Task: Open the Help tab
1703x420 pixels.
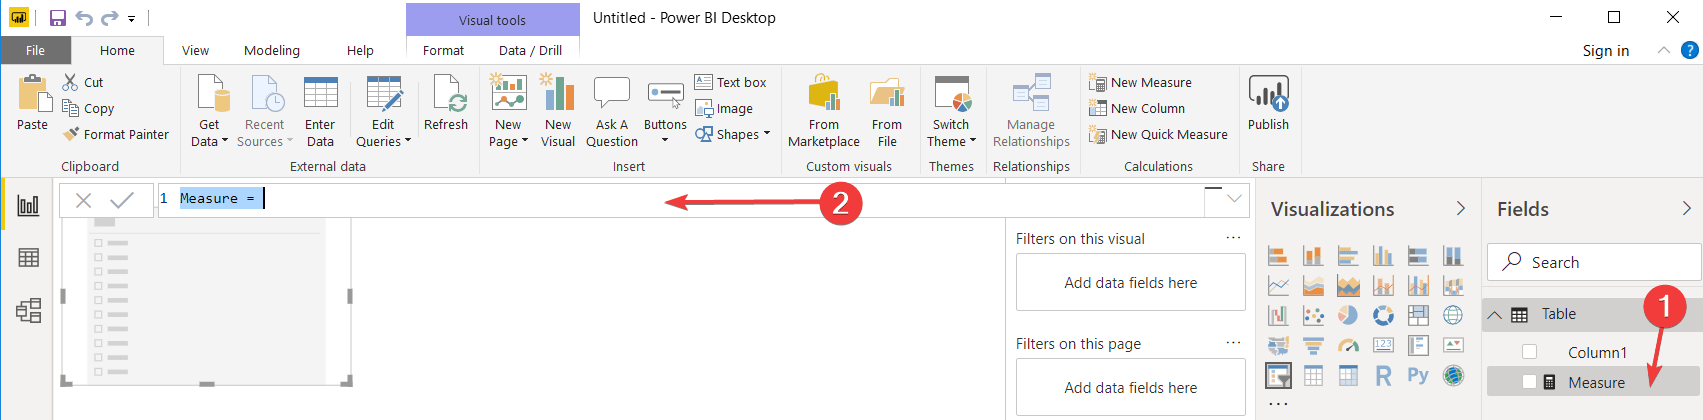Action: click(360, 50)
